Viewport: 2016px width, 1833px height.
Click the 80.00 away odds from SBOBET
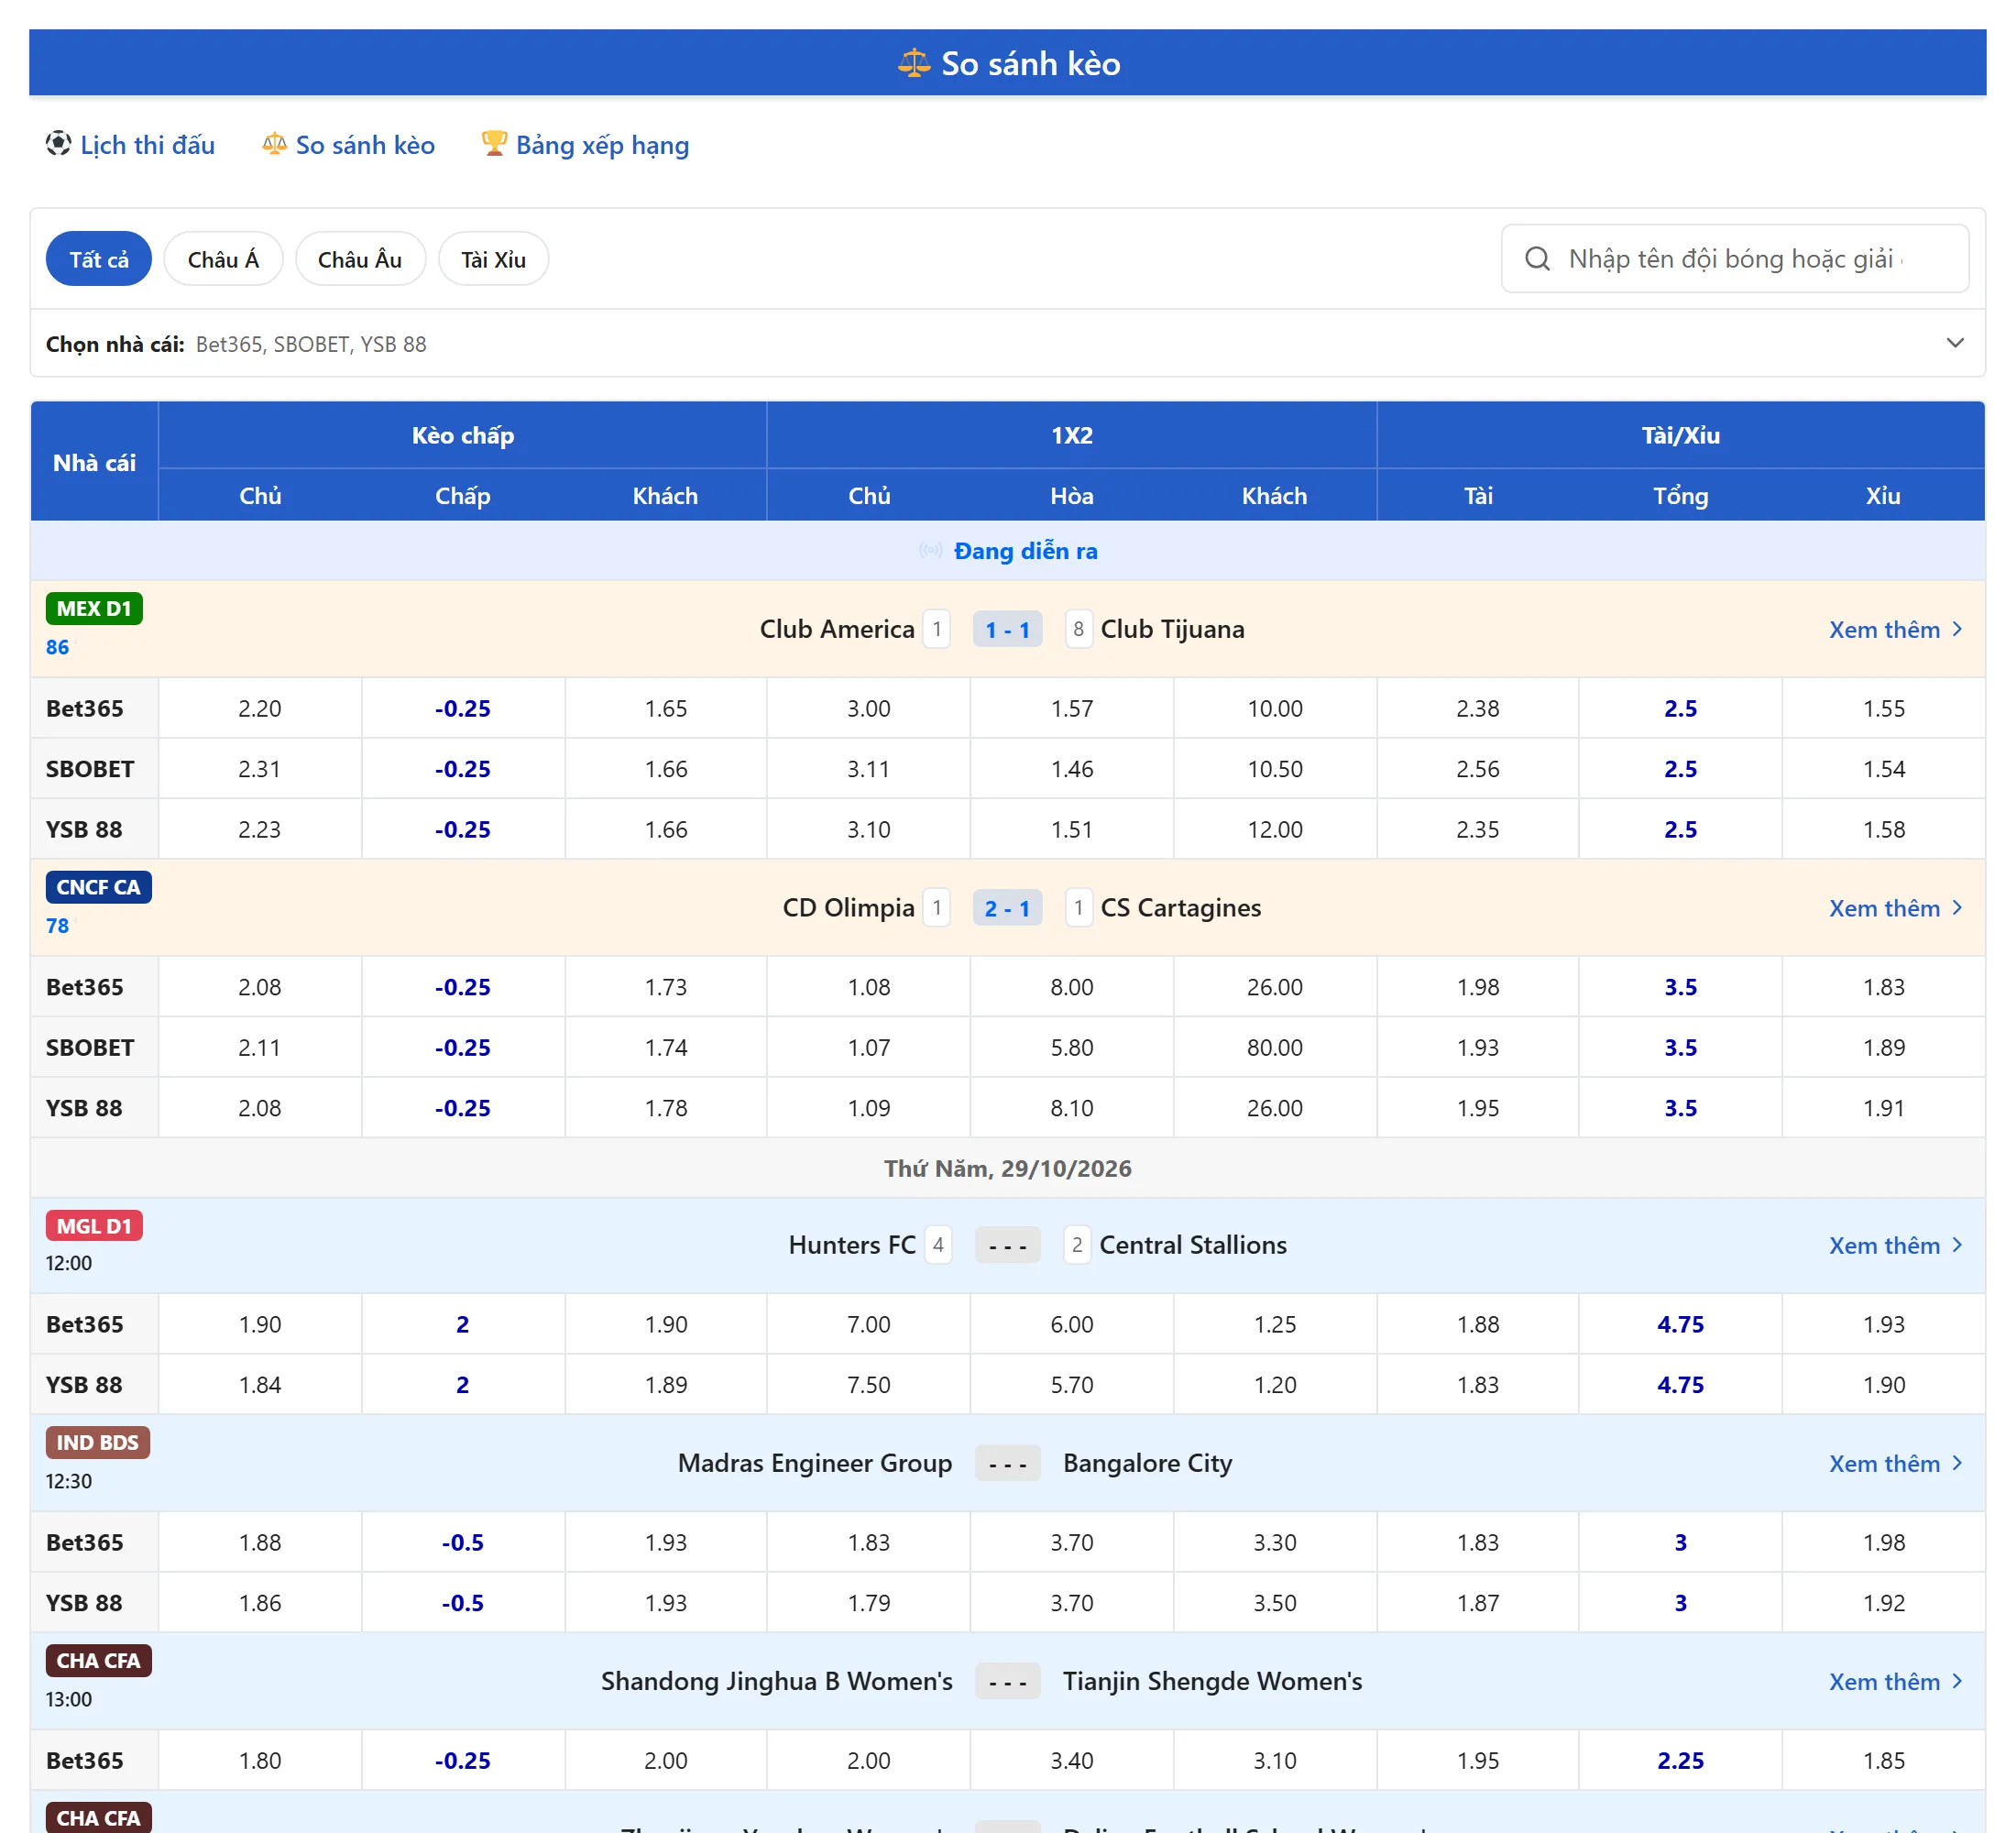pos(1274,1047)
